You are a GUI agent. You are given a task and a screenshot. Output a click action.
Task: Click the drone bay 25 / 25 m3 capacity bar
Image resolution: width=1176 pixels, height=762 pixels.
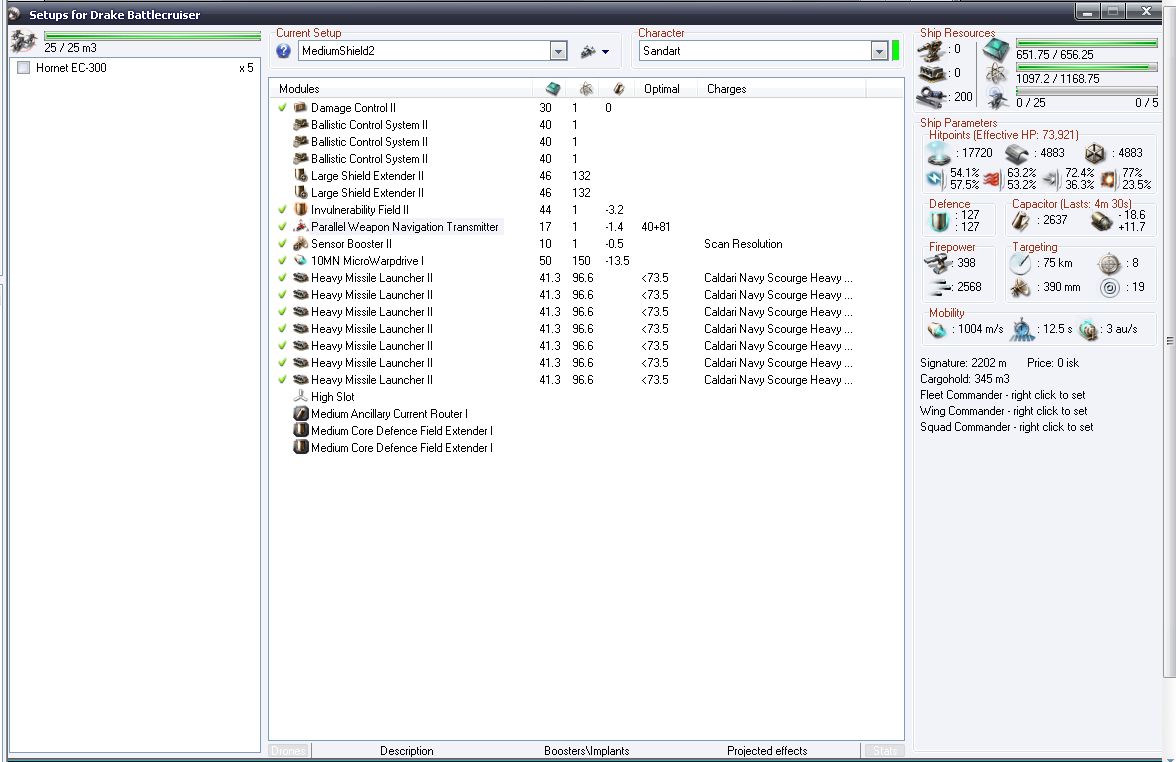pyautogui.click(x=152, y=35)
